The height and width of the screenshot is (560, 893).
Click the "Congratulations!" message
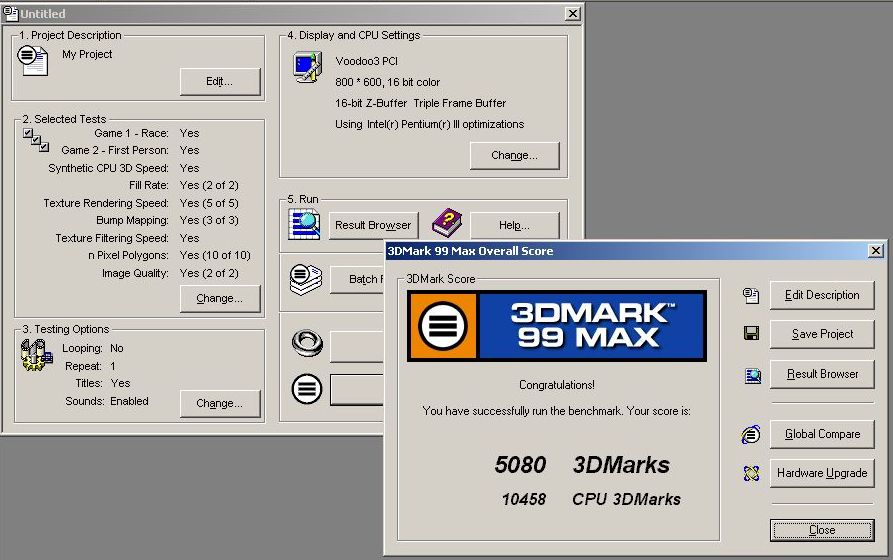pyautogui.click(x=556, y=385)
